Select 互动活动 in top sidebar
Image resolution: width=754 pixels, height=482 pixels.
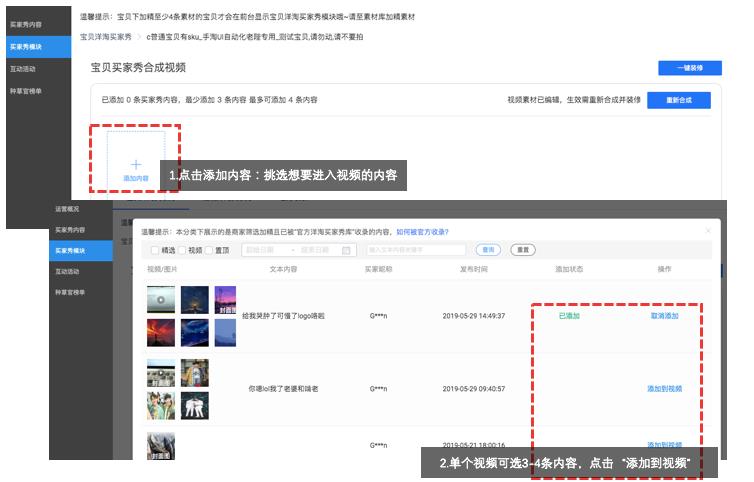point(24,69)
